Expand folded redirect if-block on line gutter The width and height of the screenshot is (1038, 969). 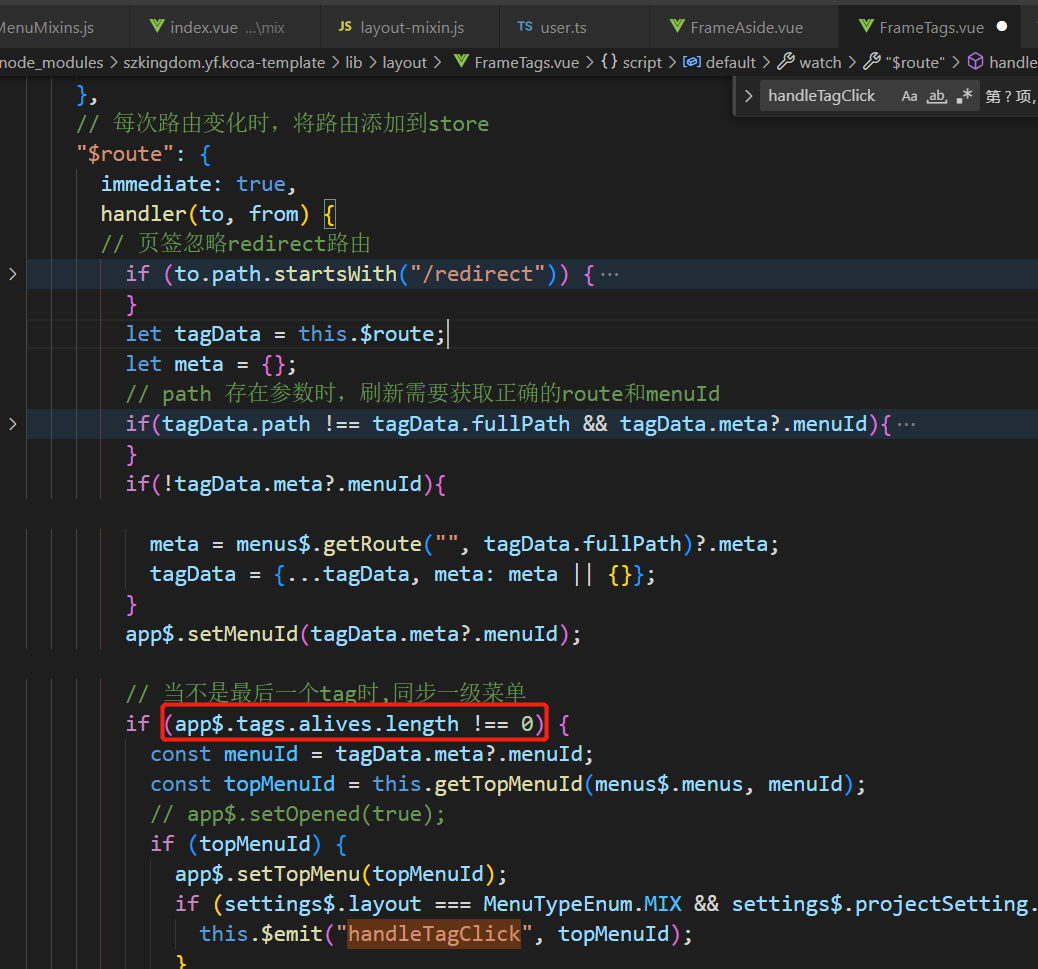12,274
